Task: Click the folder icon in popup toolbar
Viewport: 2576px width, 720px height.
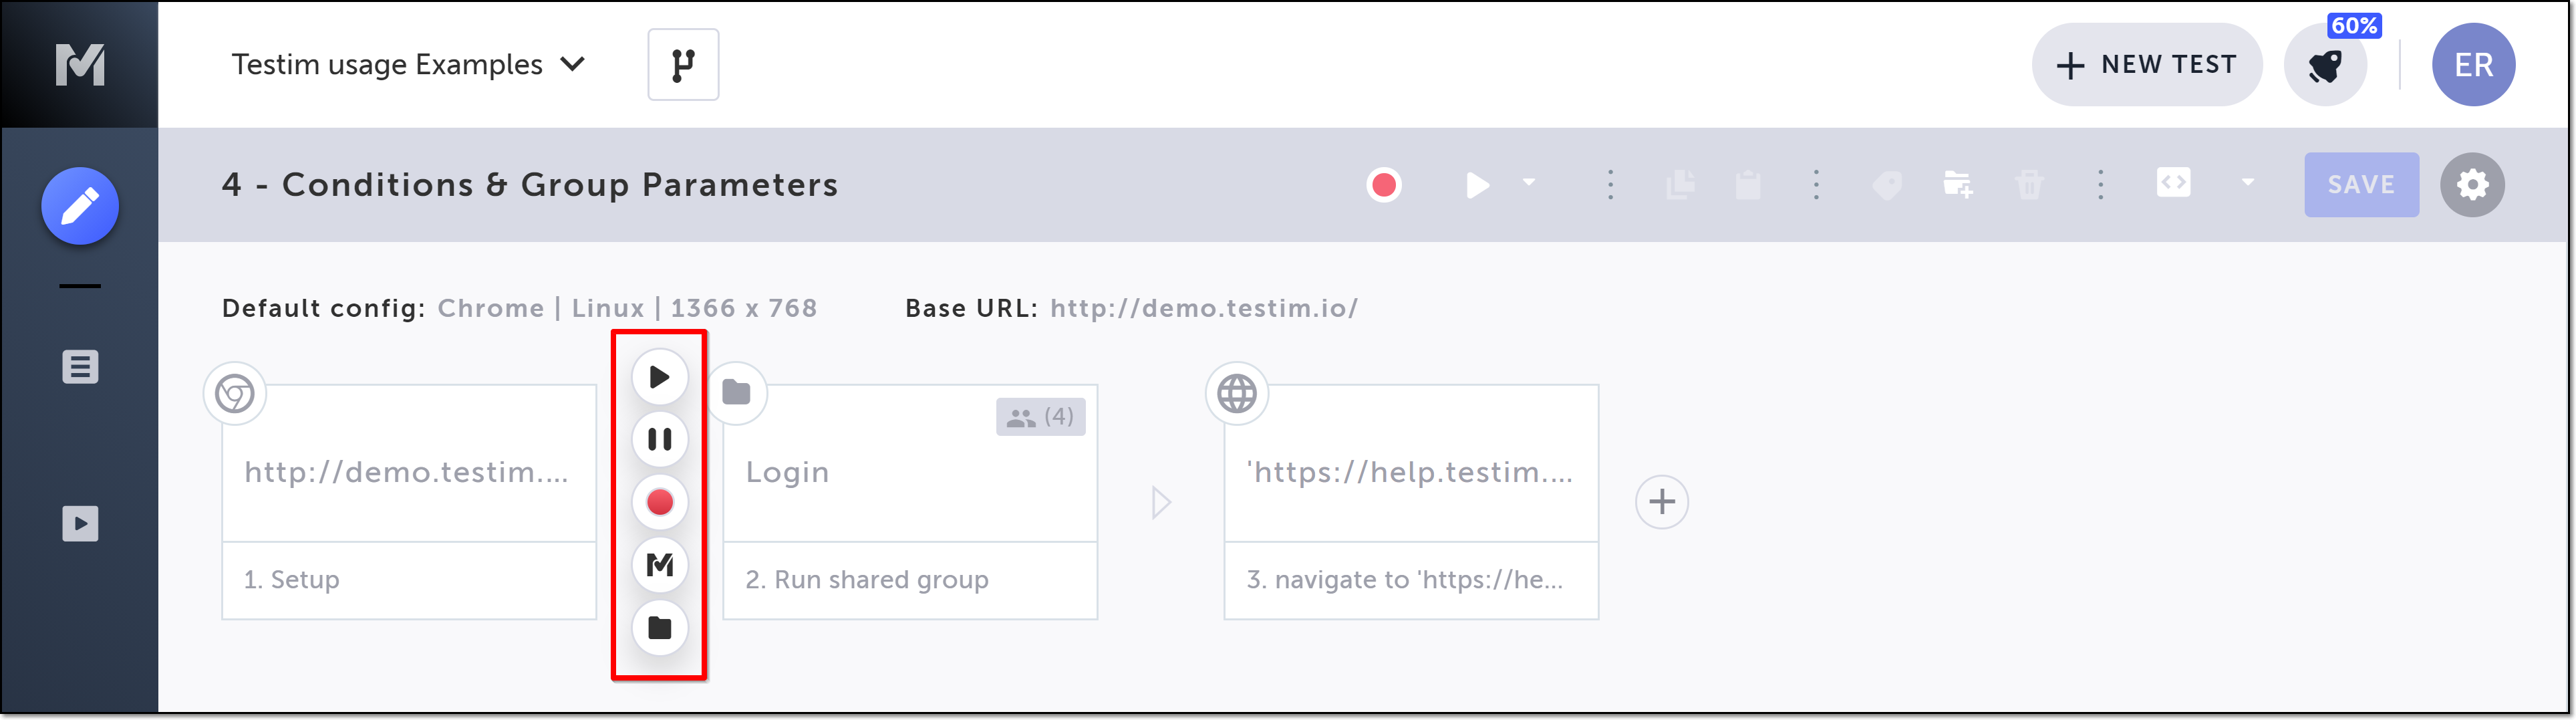Action: (x=659, y=628)
